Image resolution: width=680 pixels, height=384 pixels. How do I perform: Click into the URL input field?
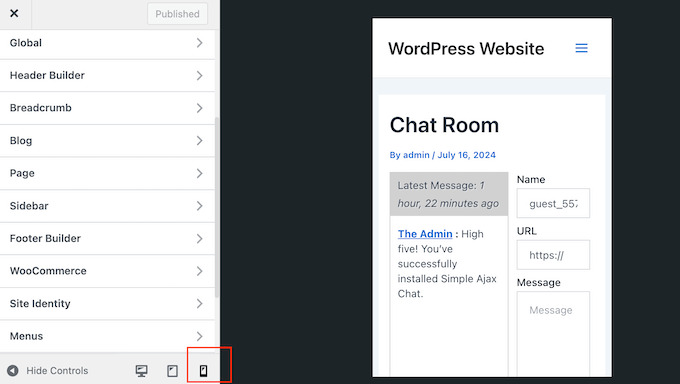coord(553,255)
